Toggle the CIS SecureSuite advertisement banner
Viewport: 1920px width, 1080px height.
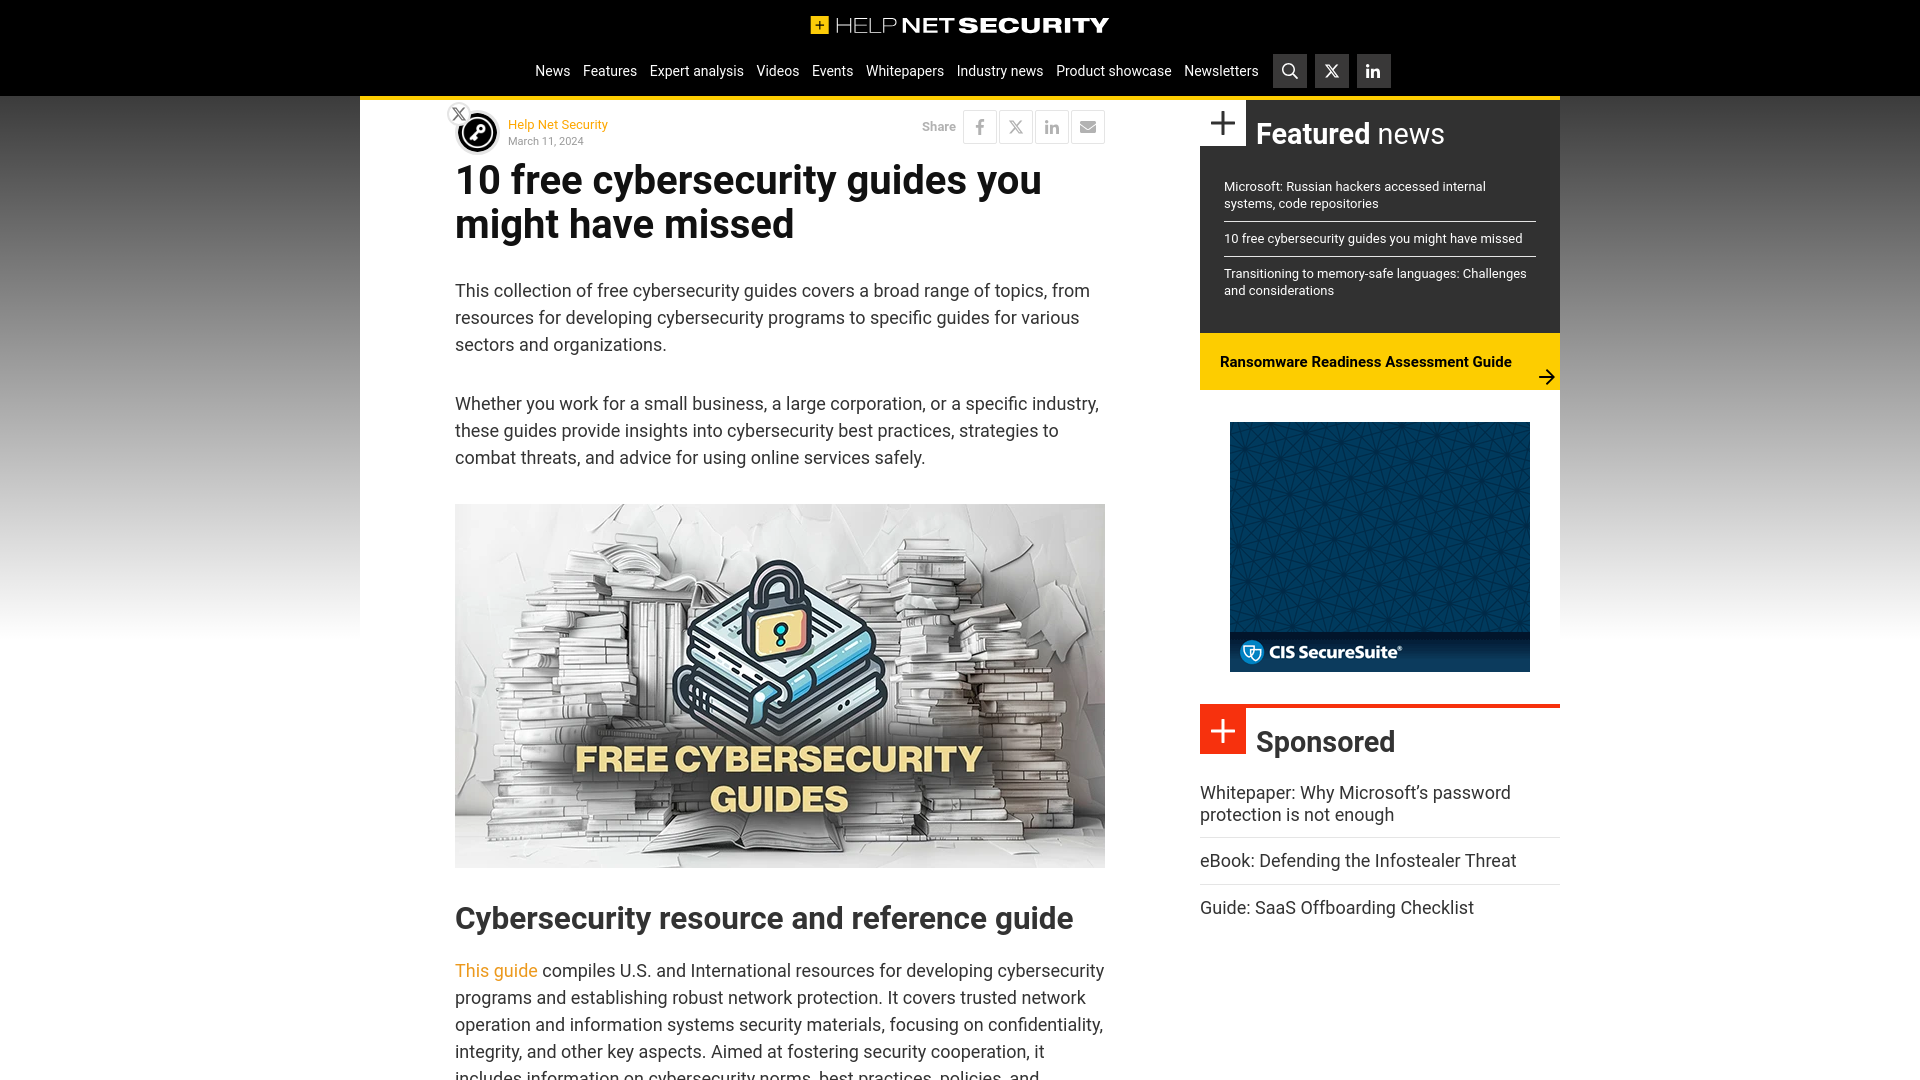pos(1379,546)
